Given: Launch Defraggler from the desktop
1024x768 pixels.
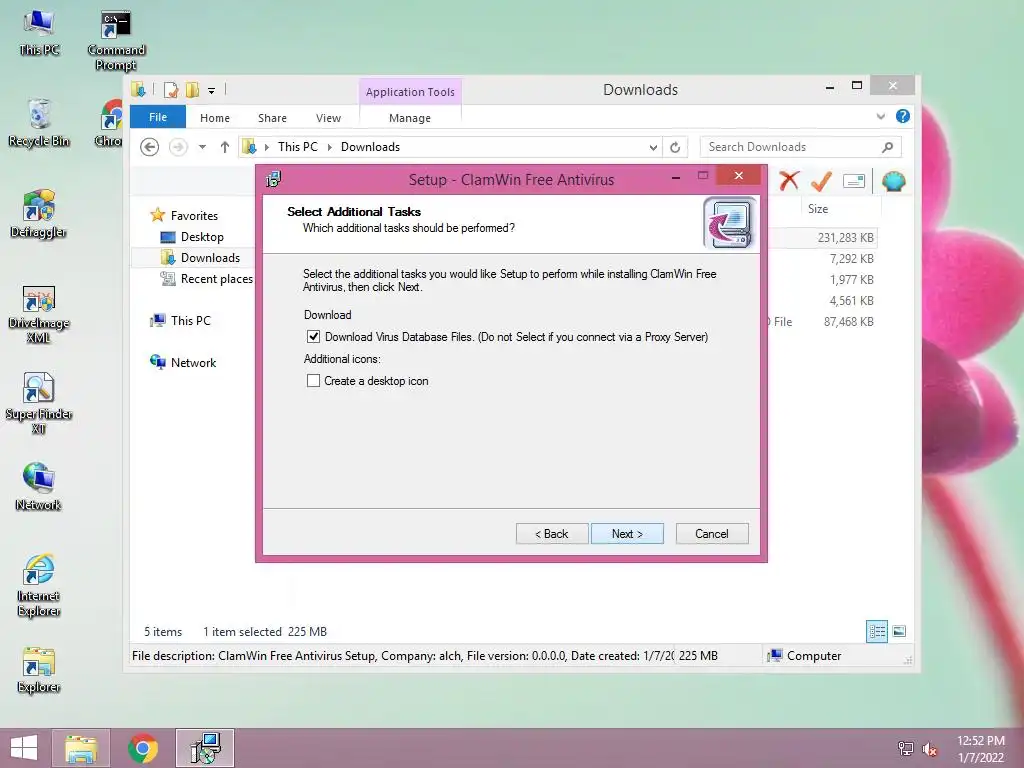Looking at the screenshot, I should (x=39, y=214).
